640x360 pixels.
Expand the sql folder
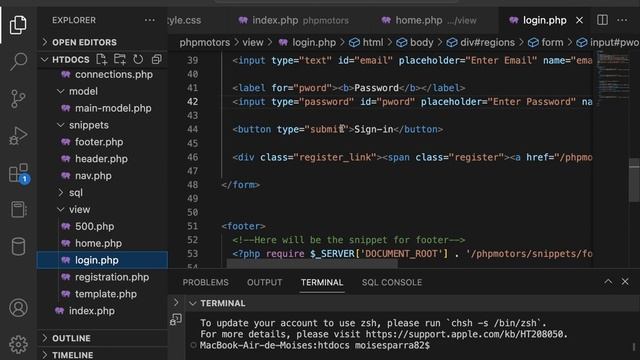(x=76, y=192)
